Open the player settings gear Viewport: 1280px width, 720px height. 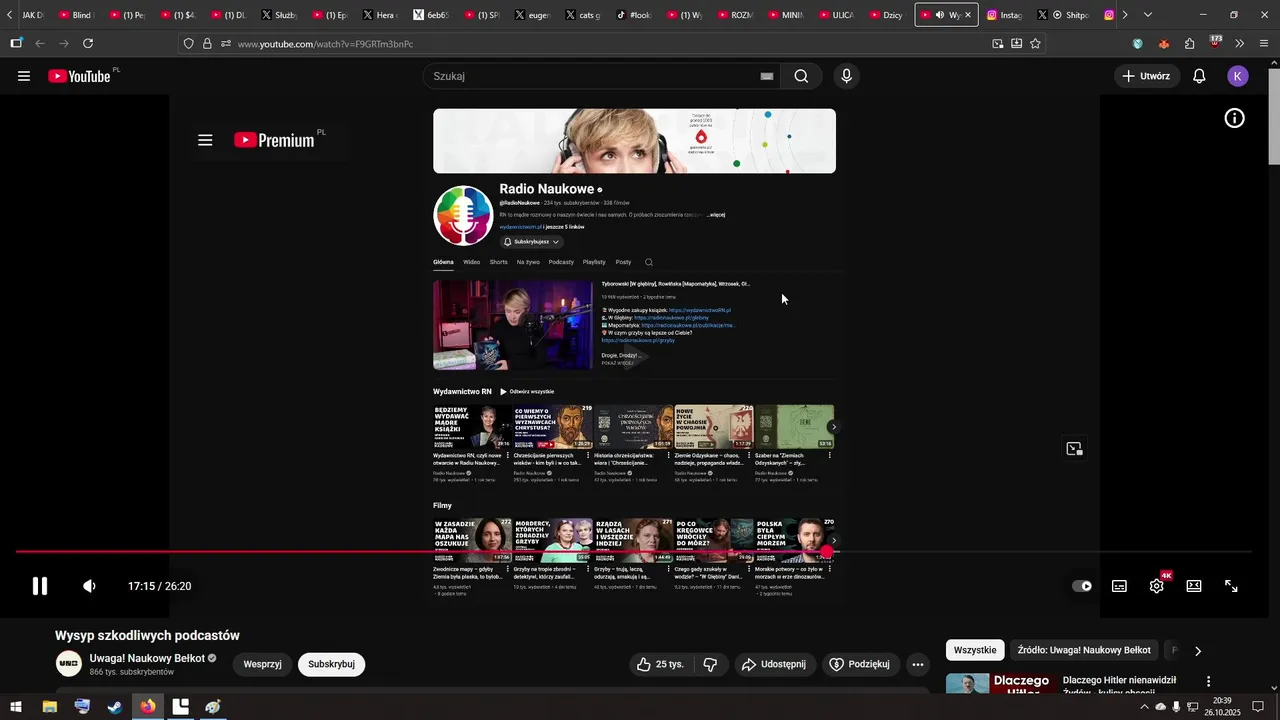click(x=1156, y=586)
